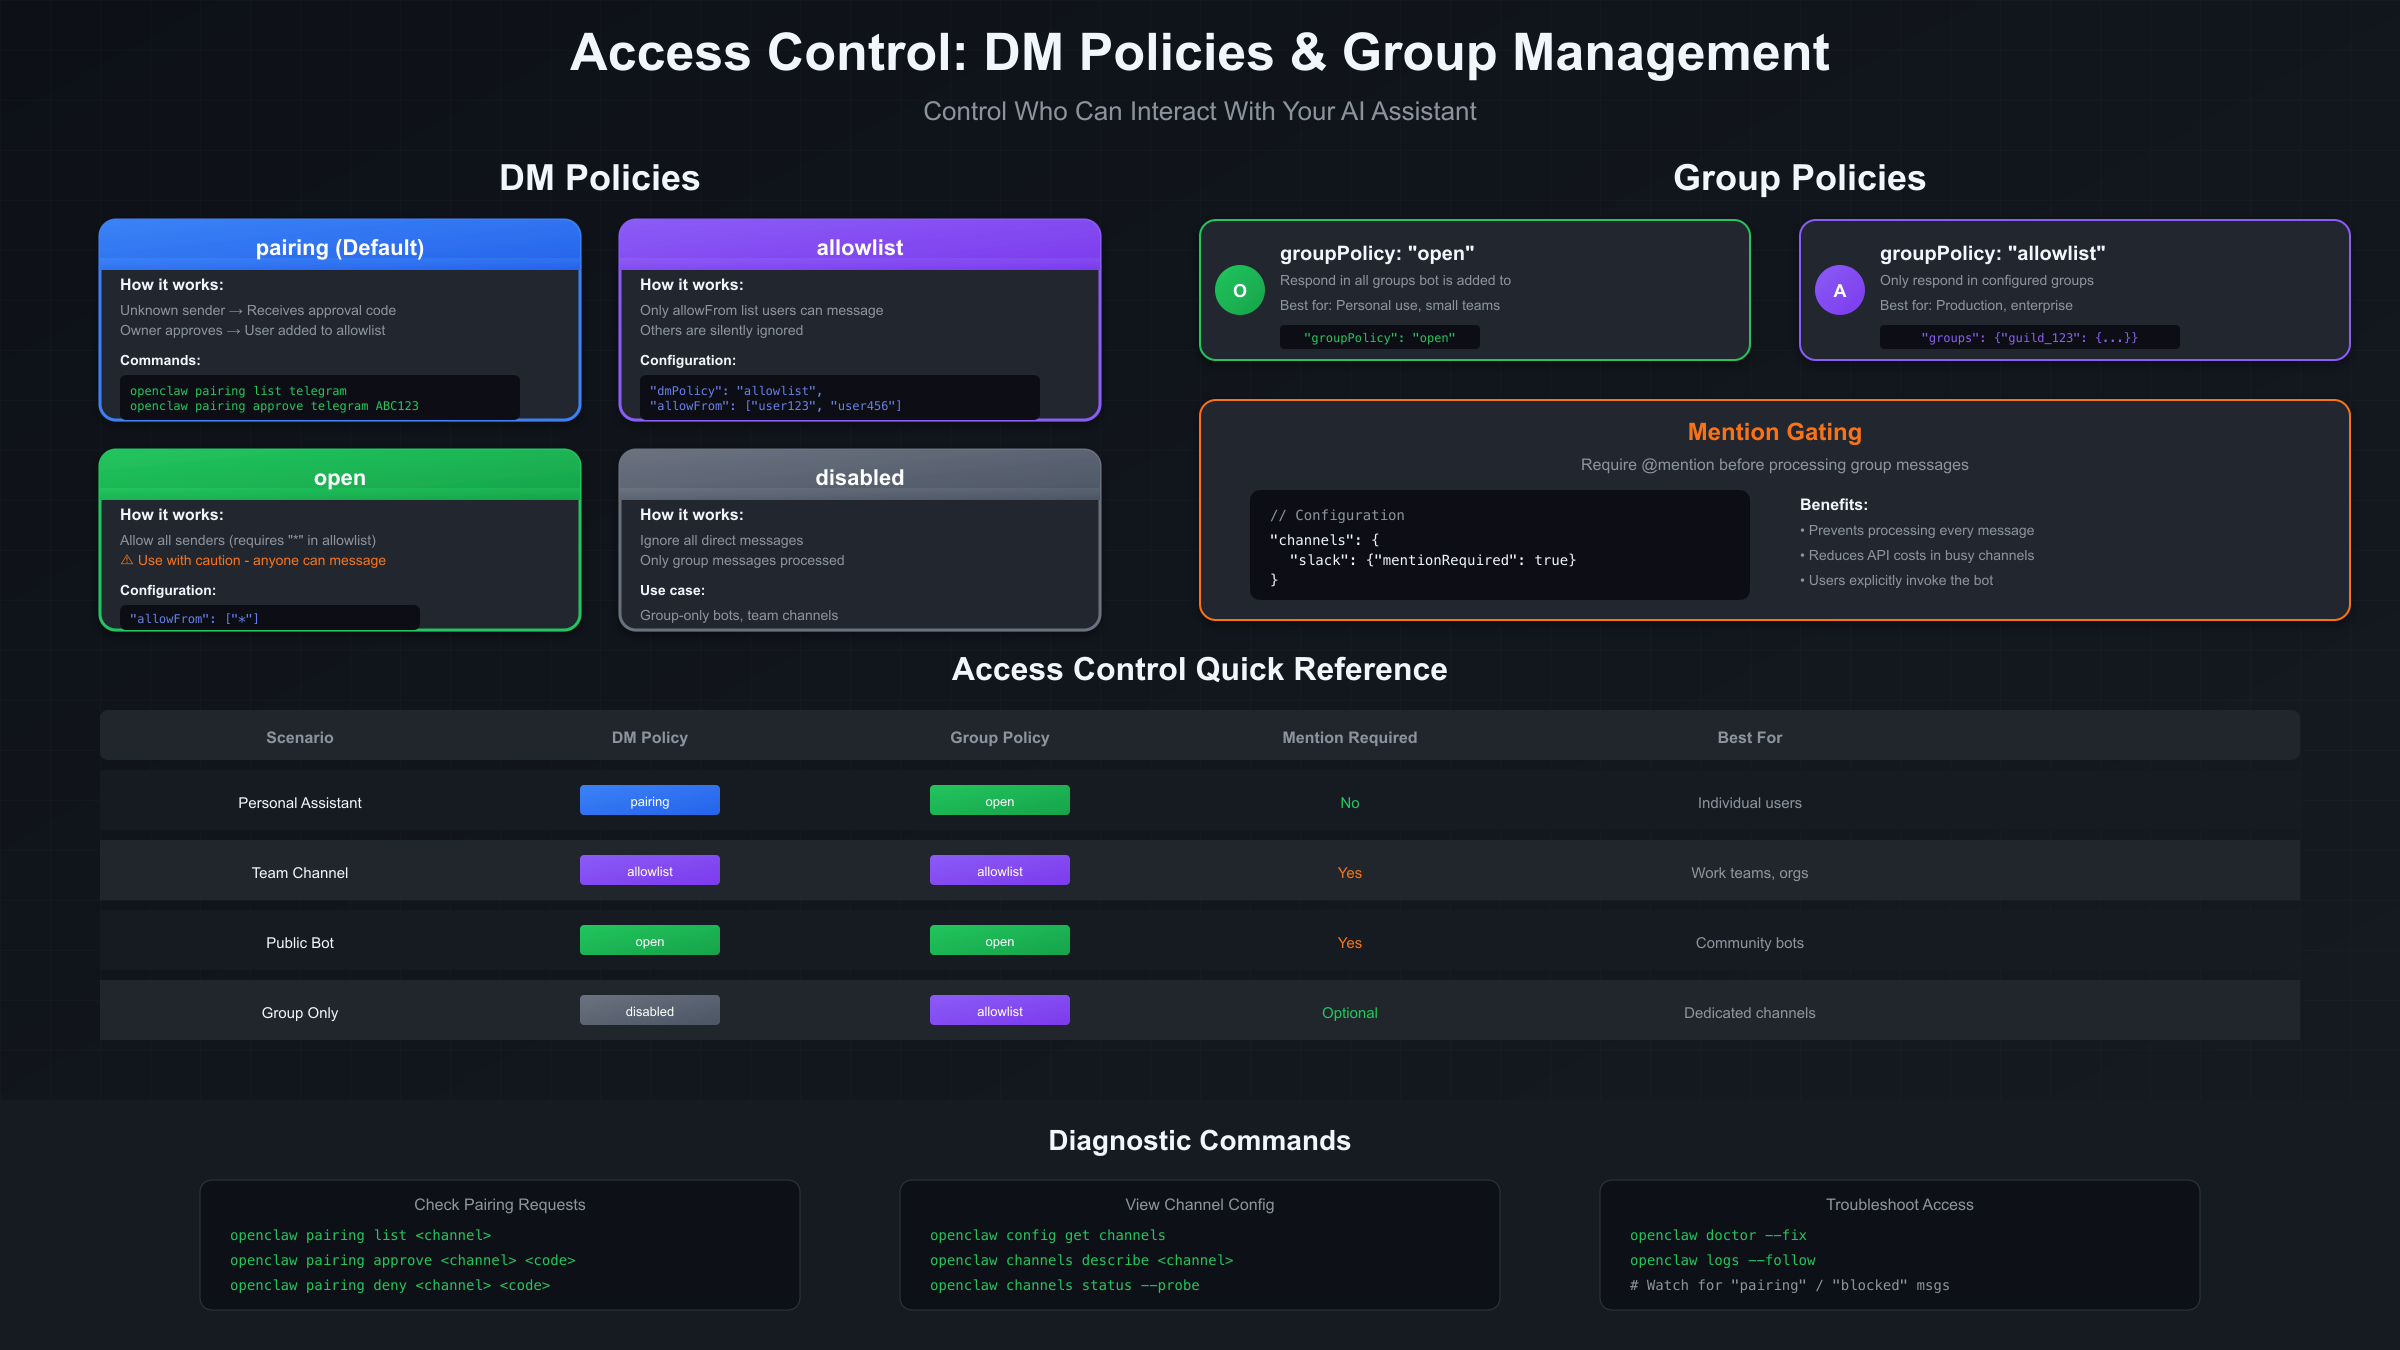Click "openclaw pairing deny <channel> <code>" command
This screenshot has width=2400, height=1350.
coord(391,1285)
